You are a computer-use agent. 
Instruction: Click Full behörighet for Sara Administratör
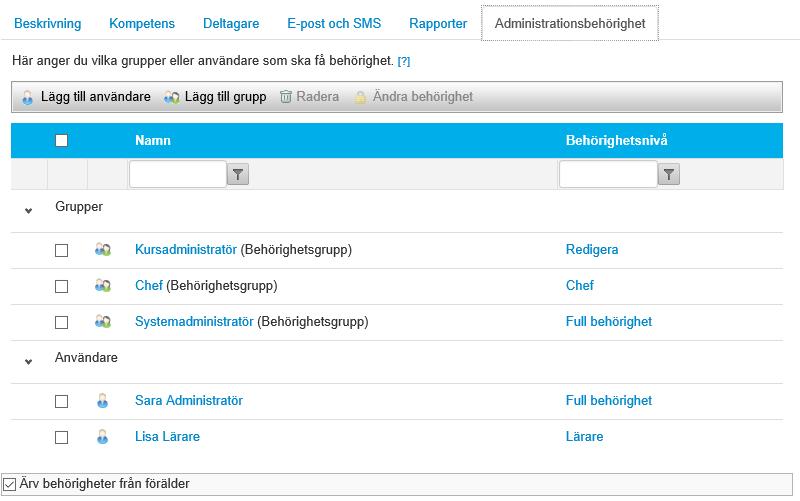pos(609,400)
